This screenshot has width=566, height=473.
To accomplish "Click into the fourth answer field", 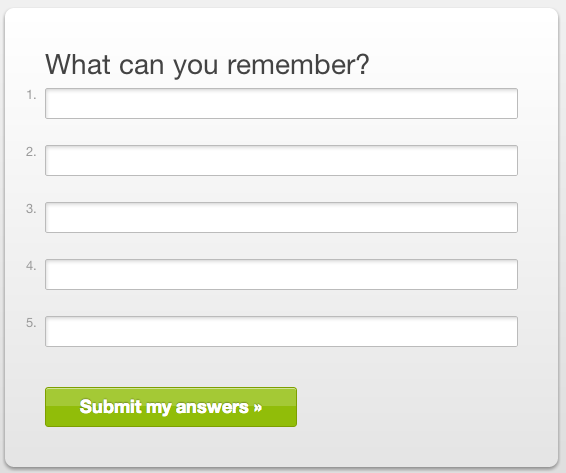I will pos(281,274).
